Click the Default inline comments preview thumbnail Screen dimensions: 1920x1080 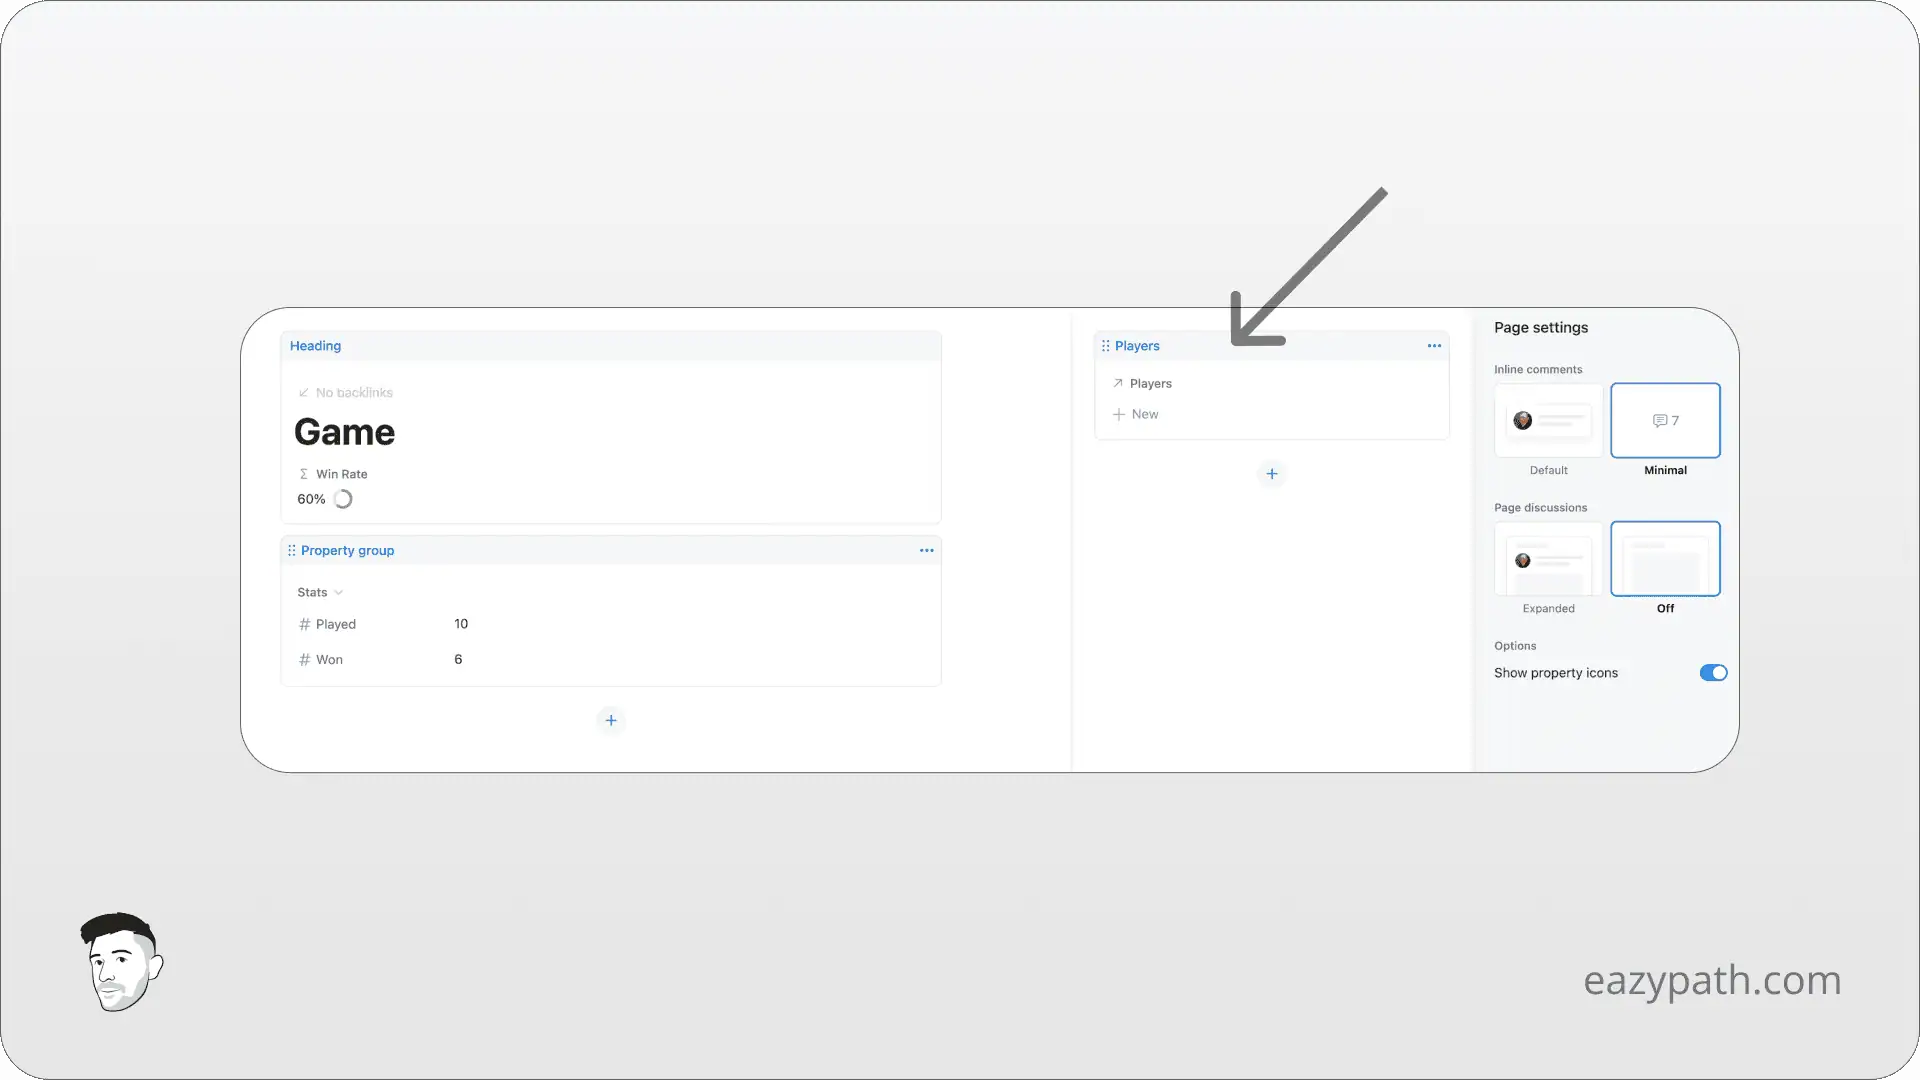point(1547,420)
